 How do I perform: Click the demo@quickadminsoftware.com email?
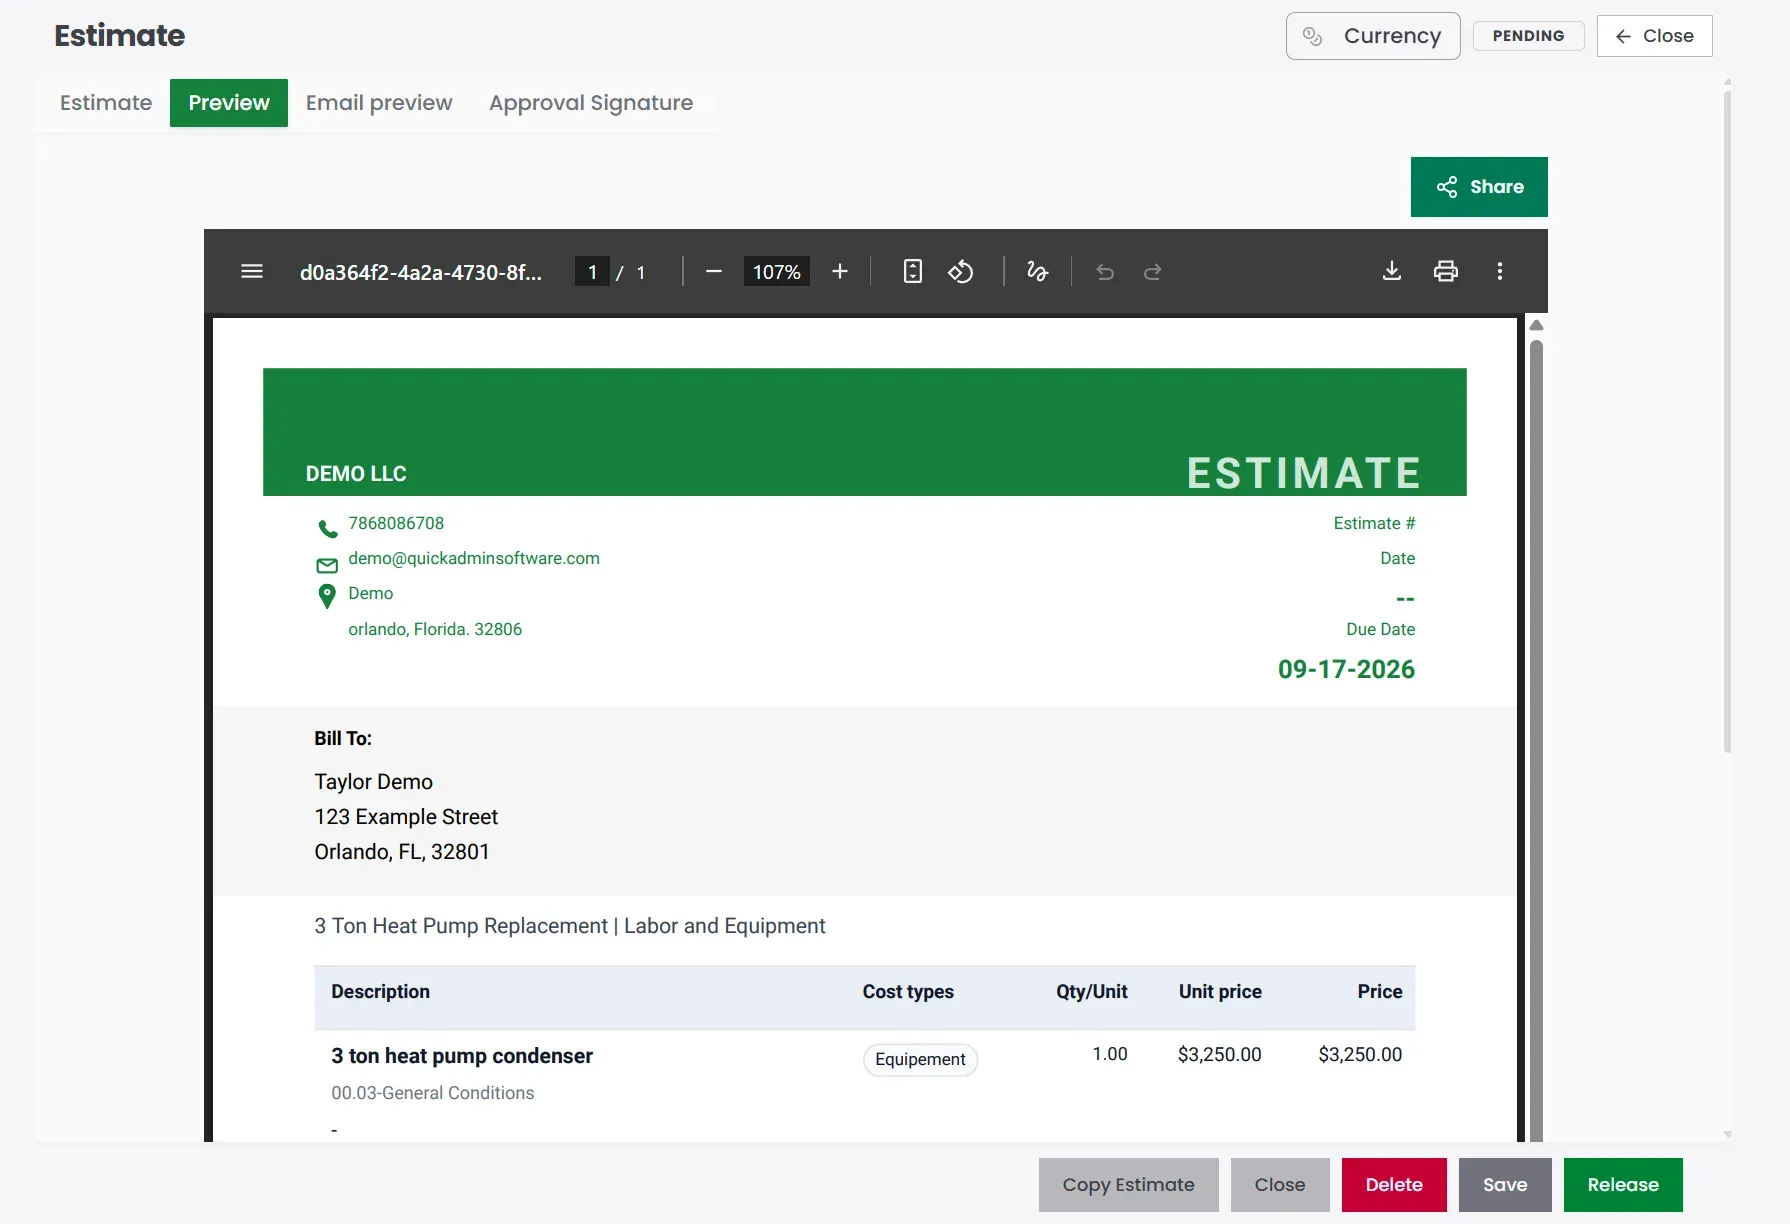tap(474, 558)
